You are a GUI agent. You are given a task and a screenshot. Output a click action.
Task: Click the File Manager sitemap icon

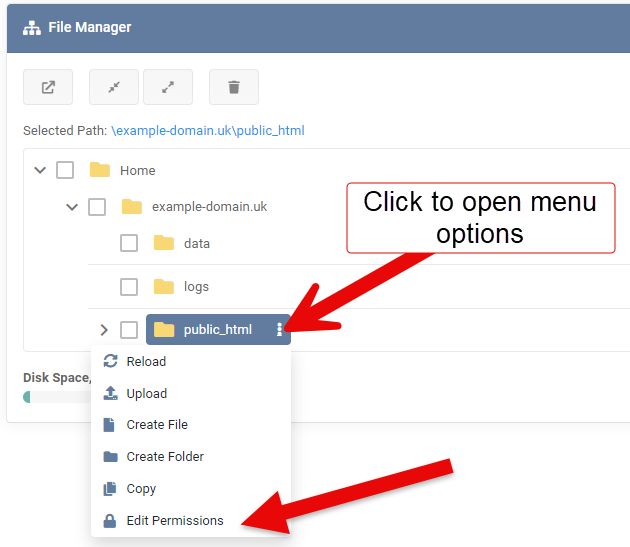32,28
